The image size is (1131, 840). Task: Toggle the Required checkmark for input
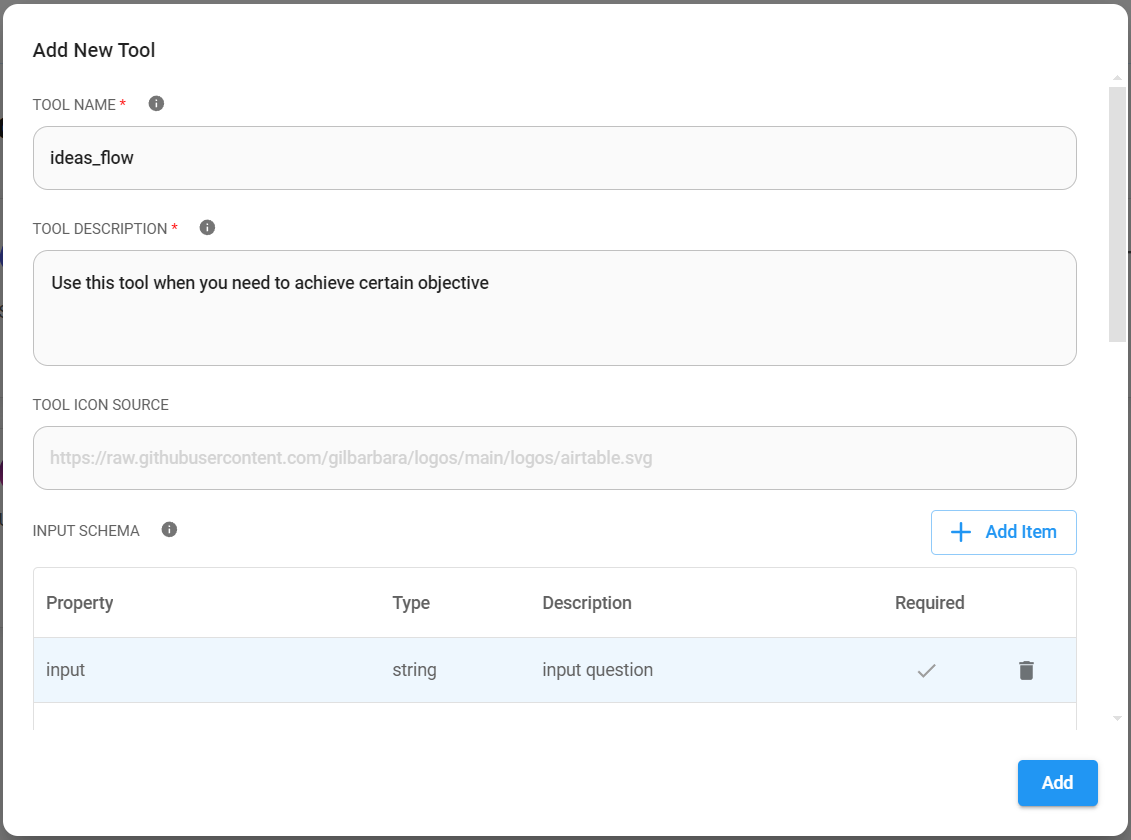coord(926,670)
